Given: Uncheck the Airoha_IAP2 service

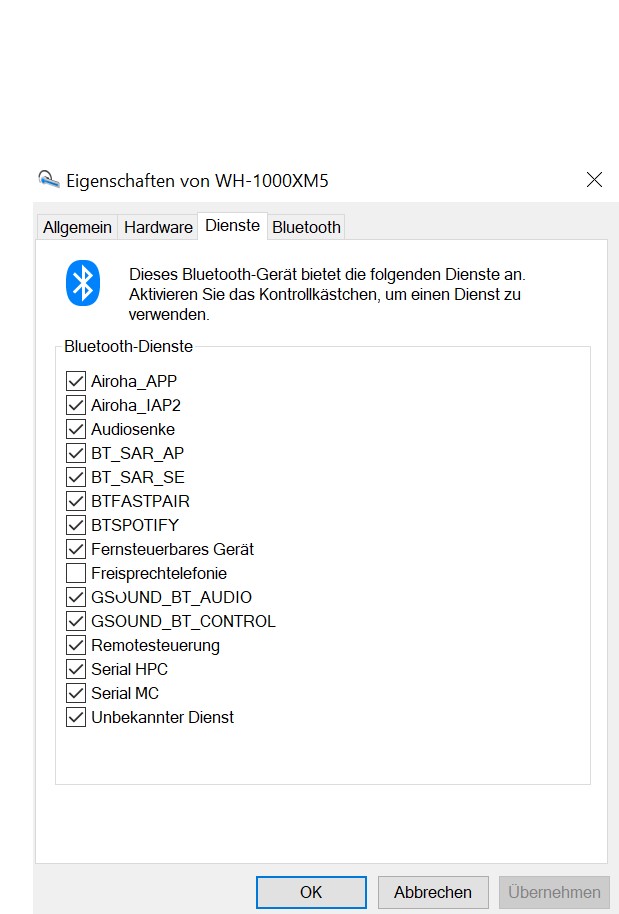Looking at the screenshot, I should [x=76, y=405].
